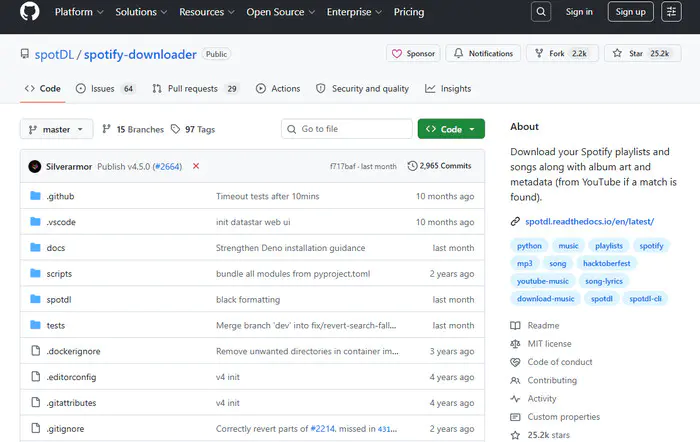Switch to the Code tab
The height and width of the screenshot is (442, 700).
[43, 89]
